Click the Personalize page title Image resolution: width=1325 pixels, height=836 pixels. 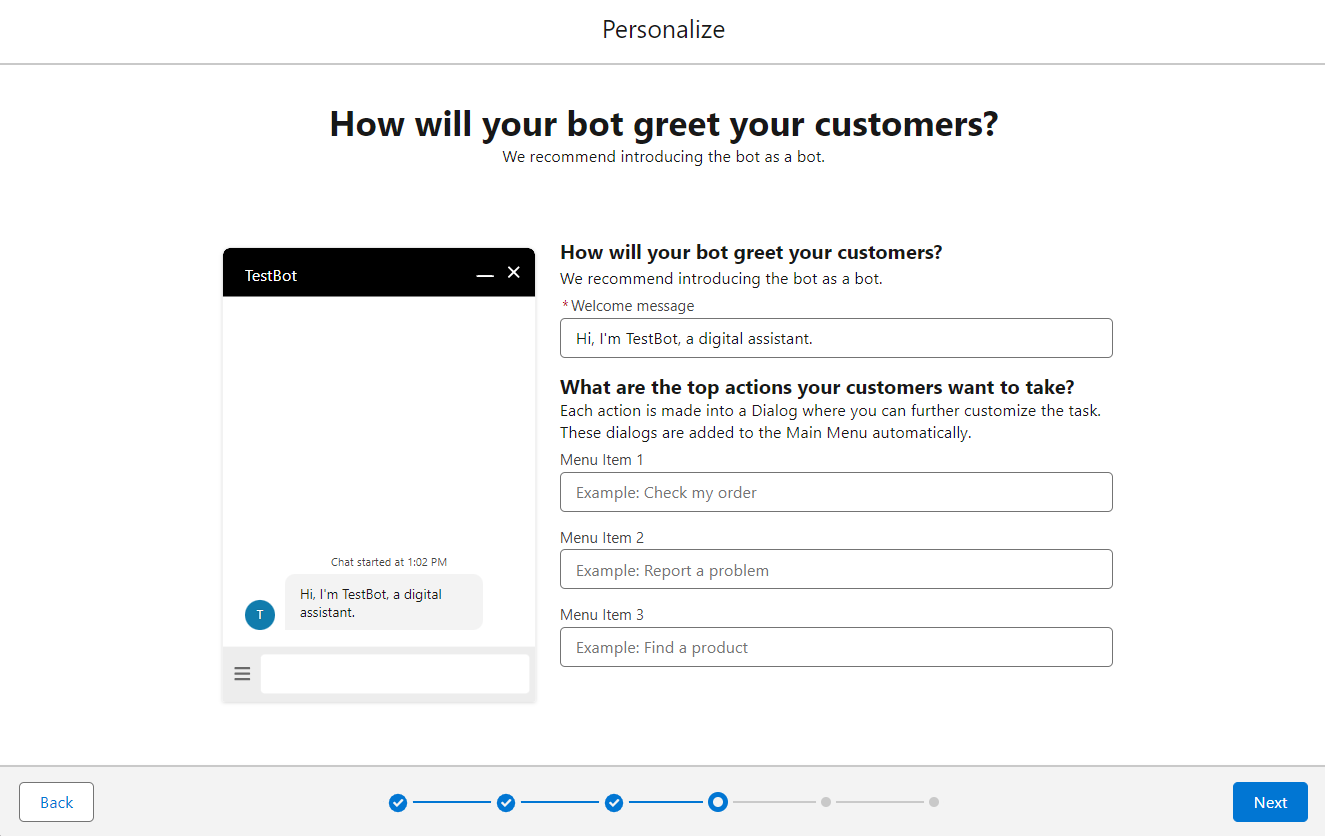pyautogui.click(x=663, y=30)
